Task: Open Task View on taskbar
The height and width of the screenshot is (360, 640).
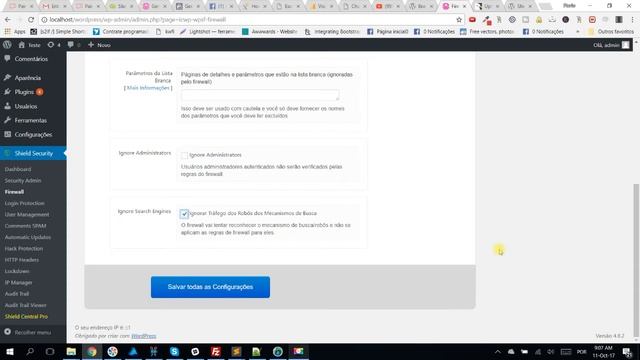Action: pyautogui.click(x=50, y=351)
